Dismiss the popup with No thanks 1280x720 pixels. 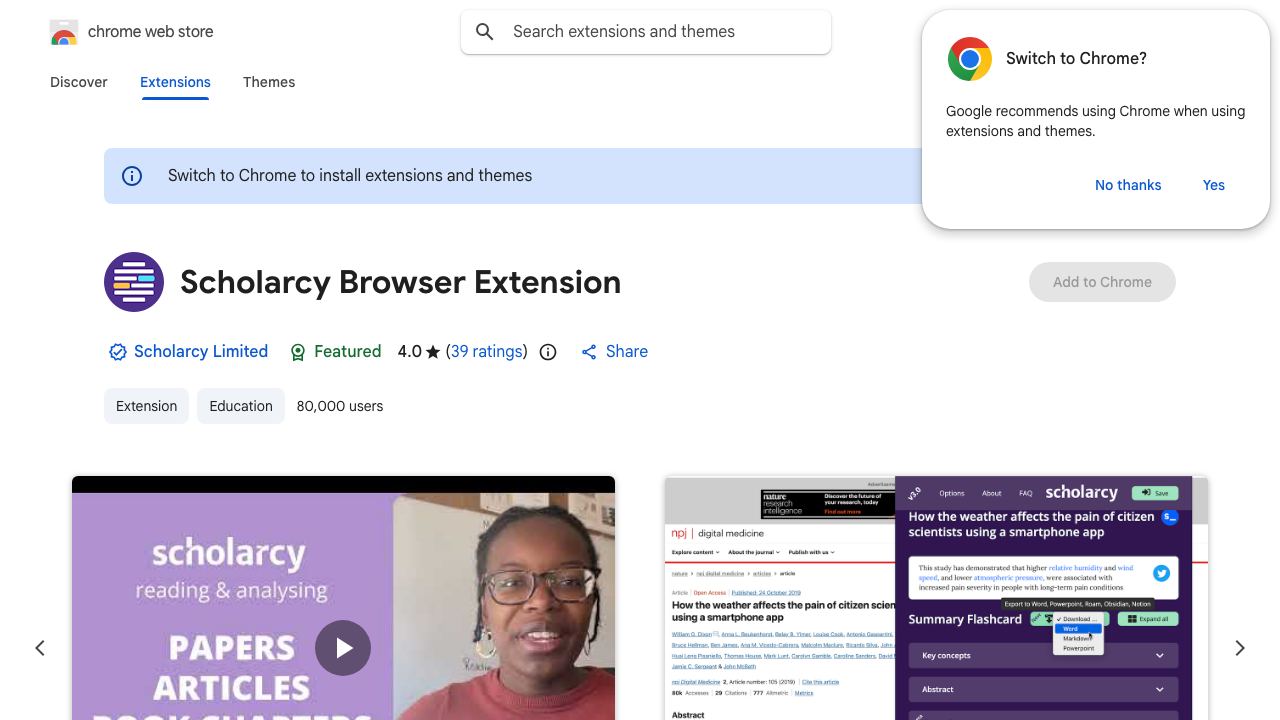pyautogui.click(x=1128, y=185)
